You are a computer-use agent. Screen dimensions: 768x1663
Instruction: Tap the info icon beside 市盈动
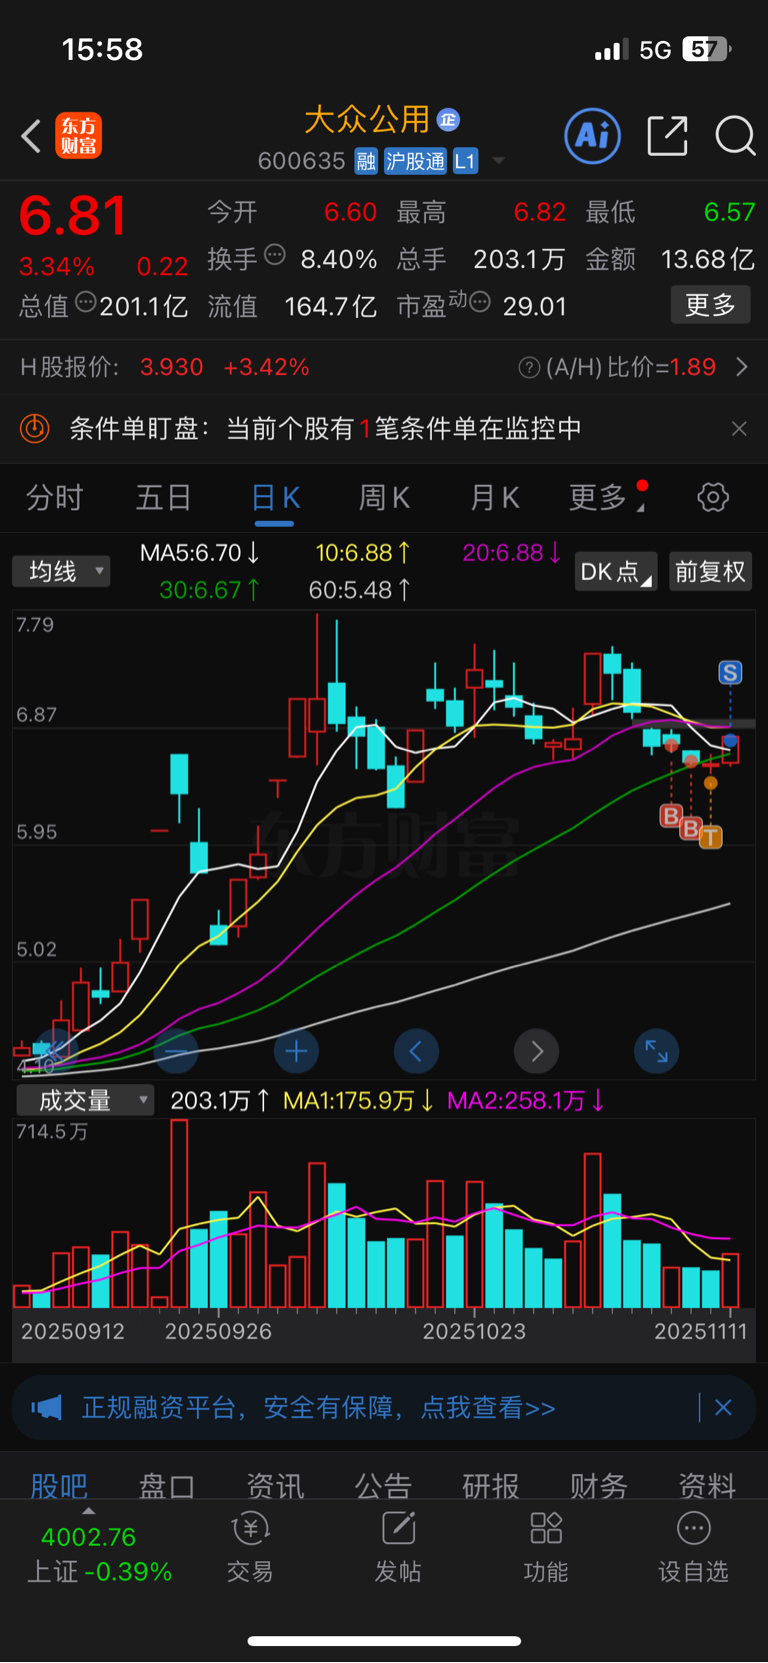tap(480, 302)
